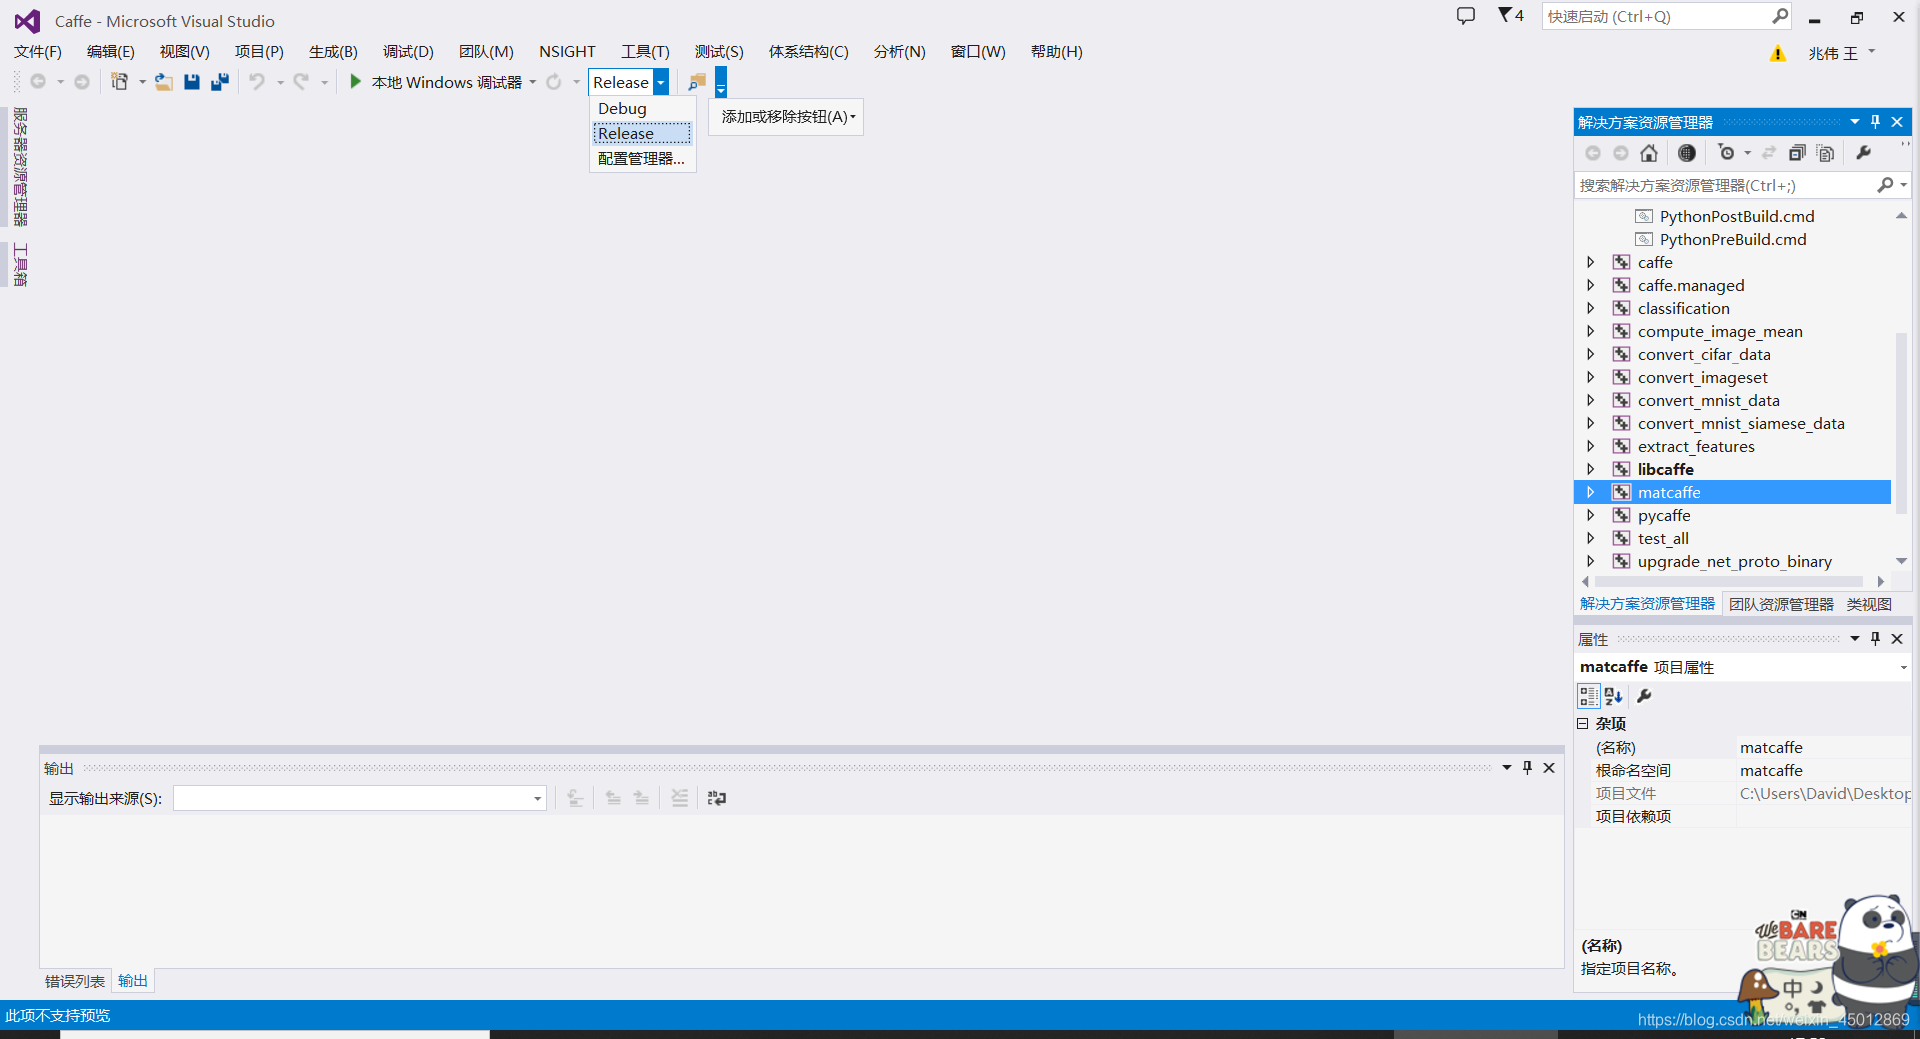Viewport: 1920px width, 1039px height.
Task: Click the globe icon in Solution Explorer toolbar
Action: click(x=1687, y=153)
